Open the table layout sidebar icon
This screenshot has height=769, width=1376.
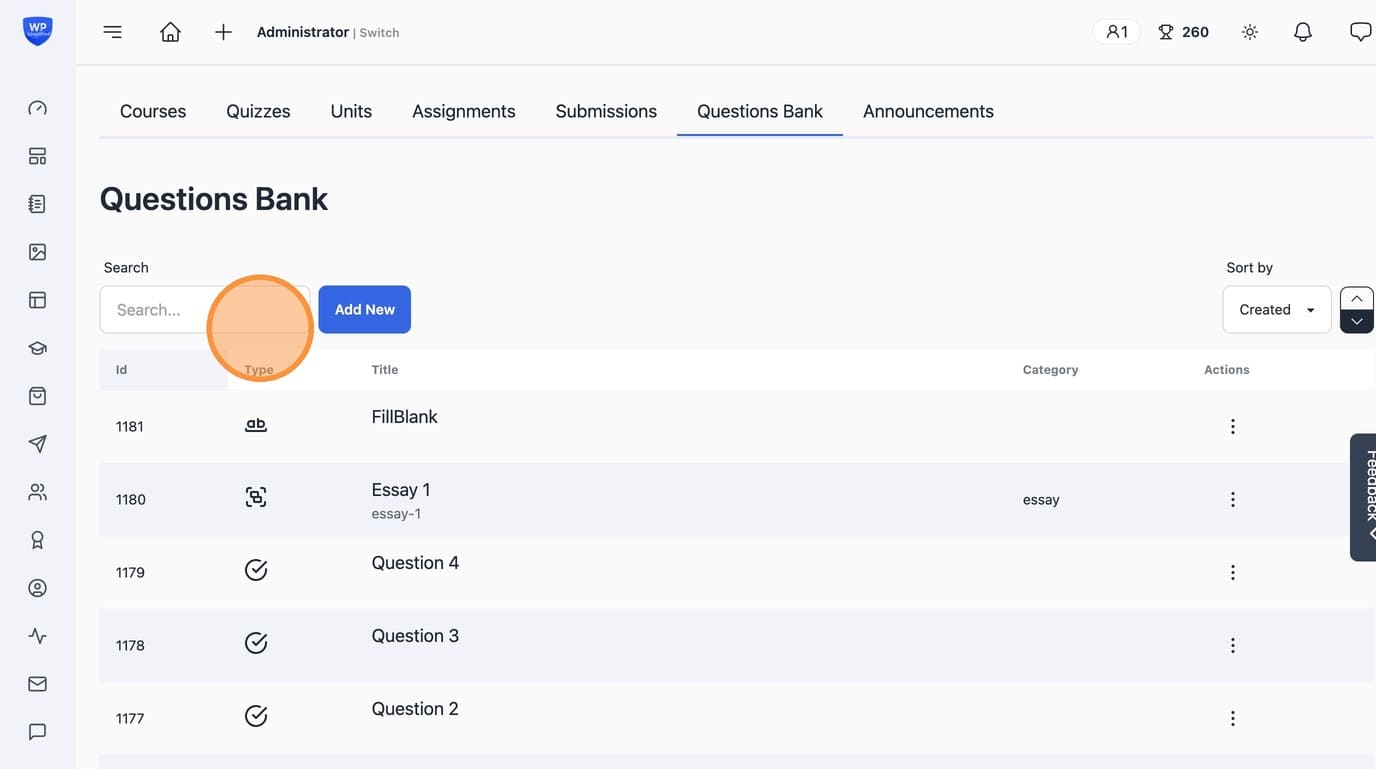pos(37,300)
